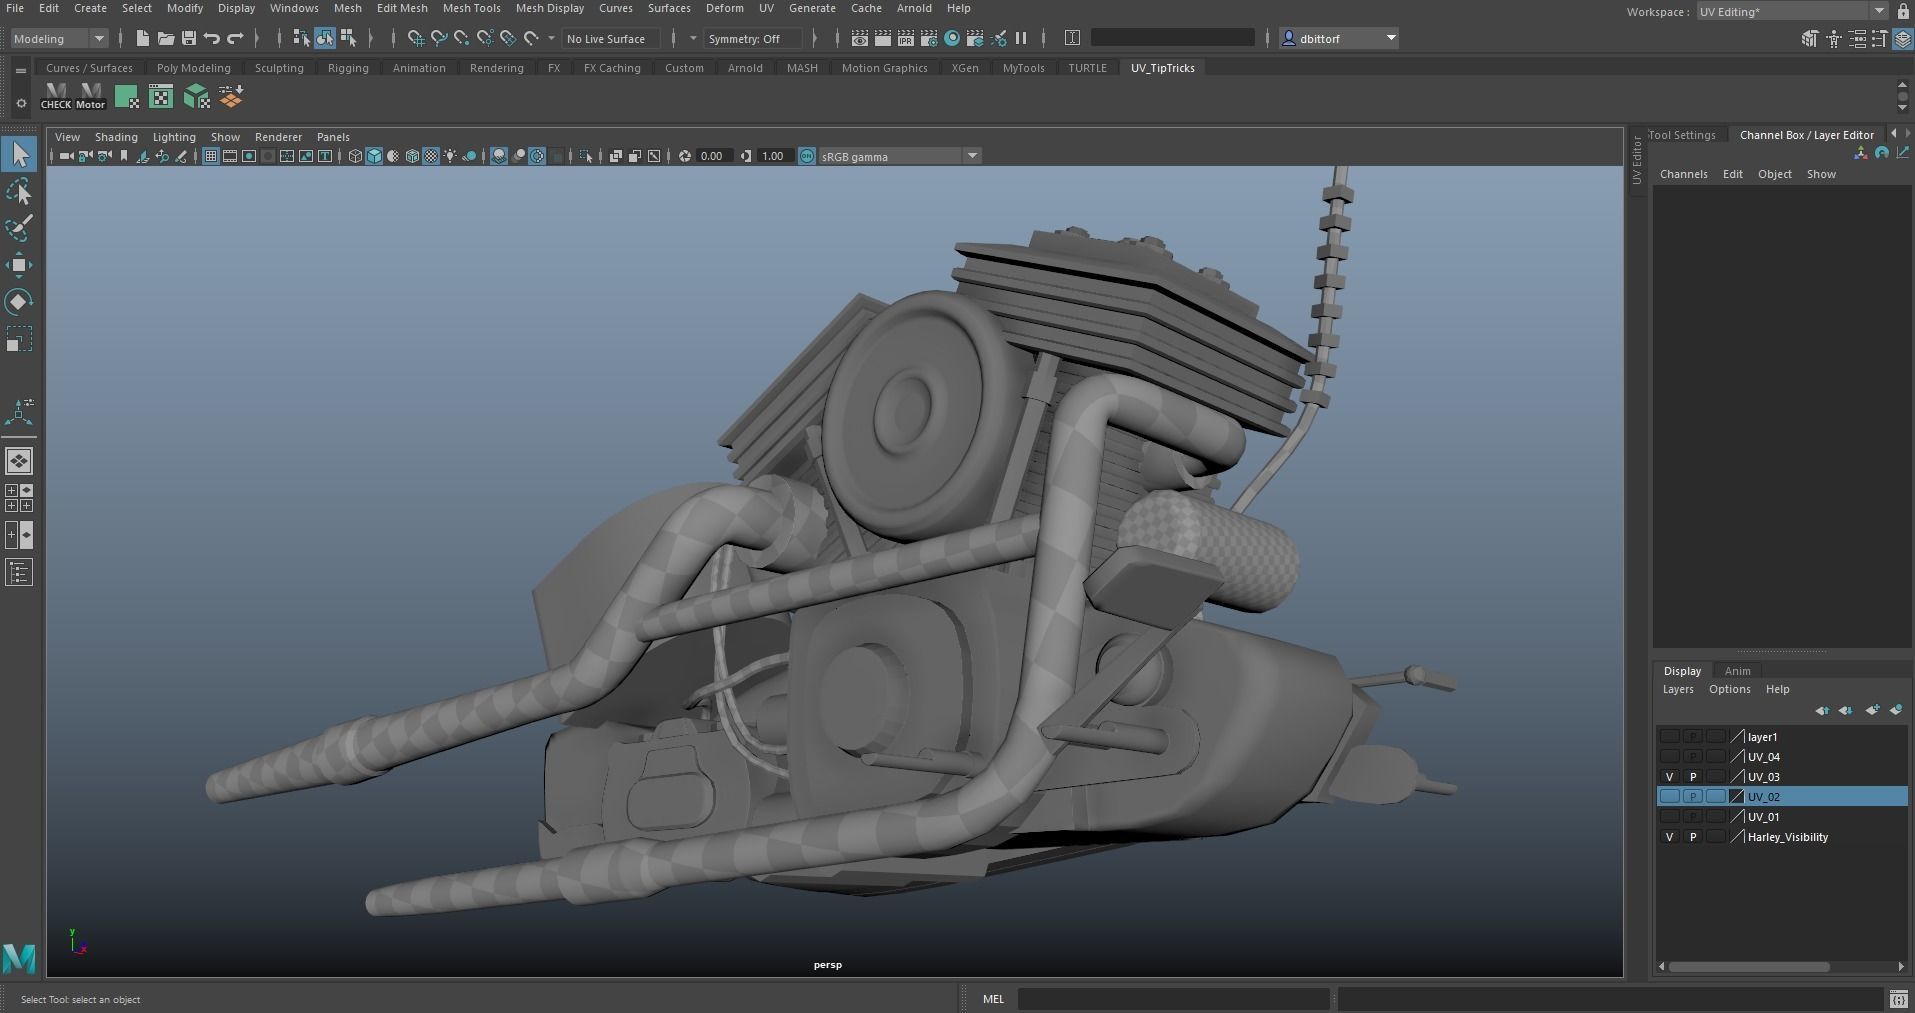Open the No Live Surface field dropdown

coord(611,38)
